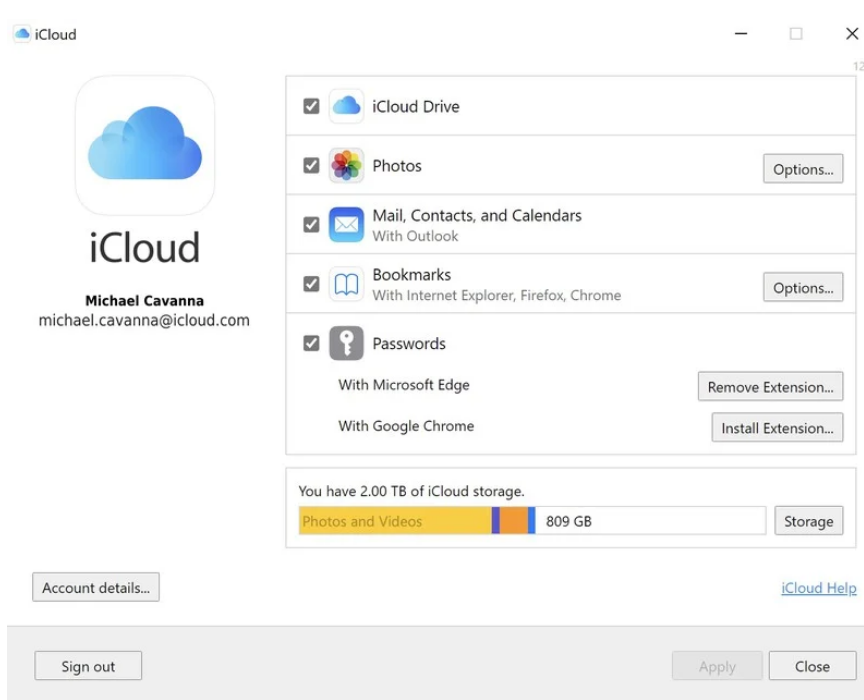Uncheck the iCloud Drive checkbox

point(311,106)
